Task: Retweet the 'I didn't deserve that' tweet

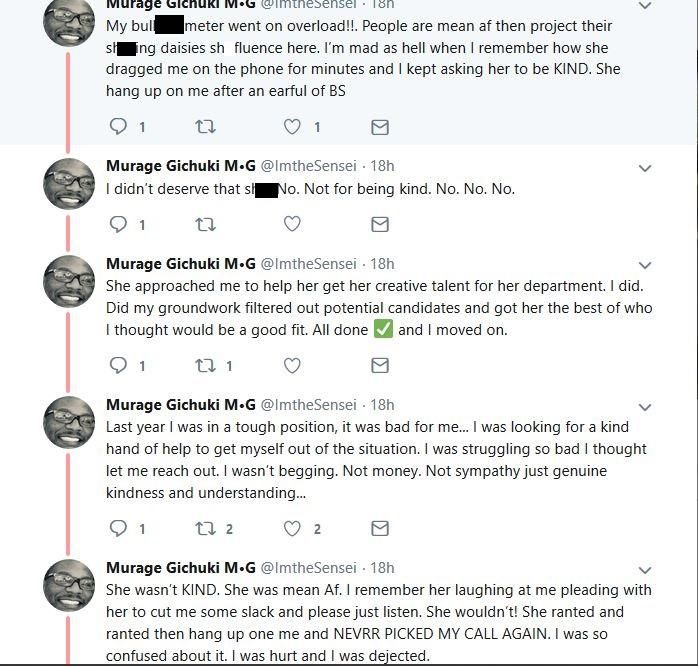Action: pyautogui.click(x=205, y=225)
